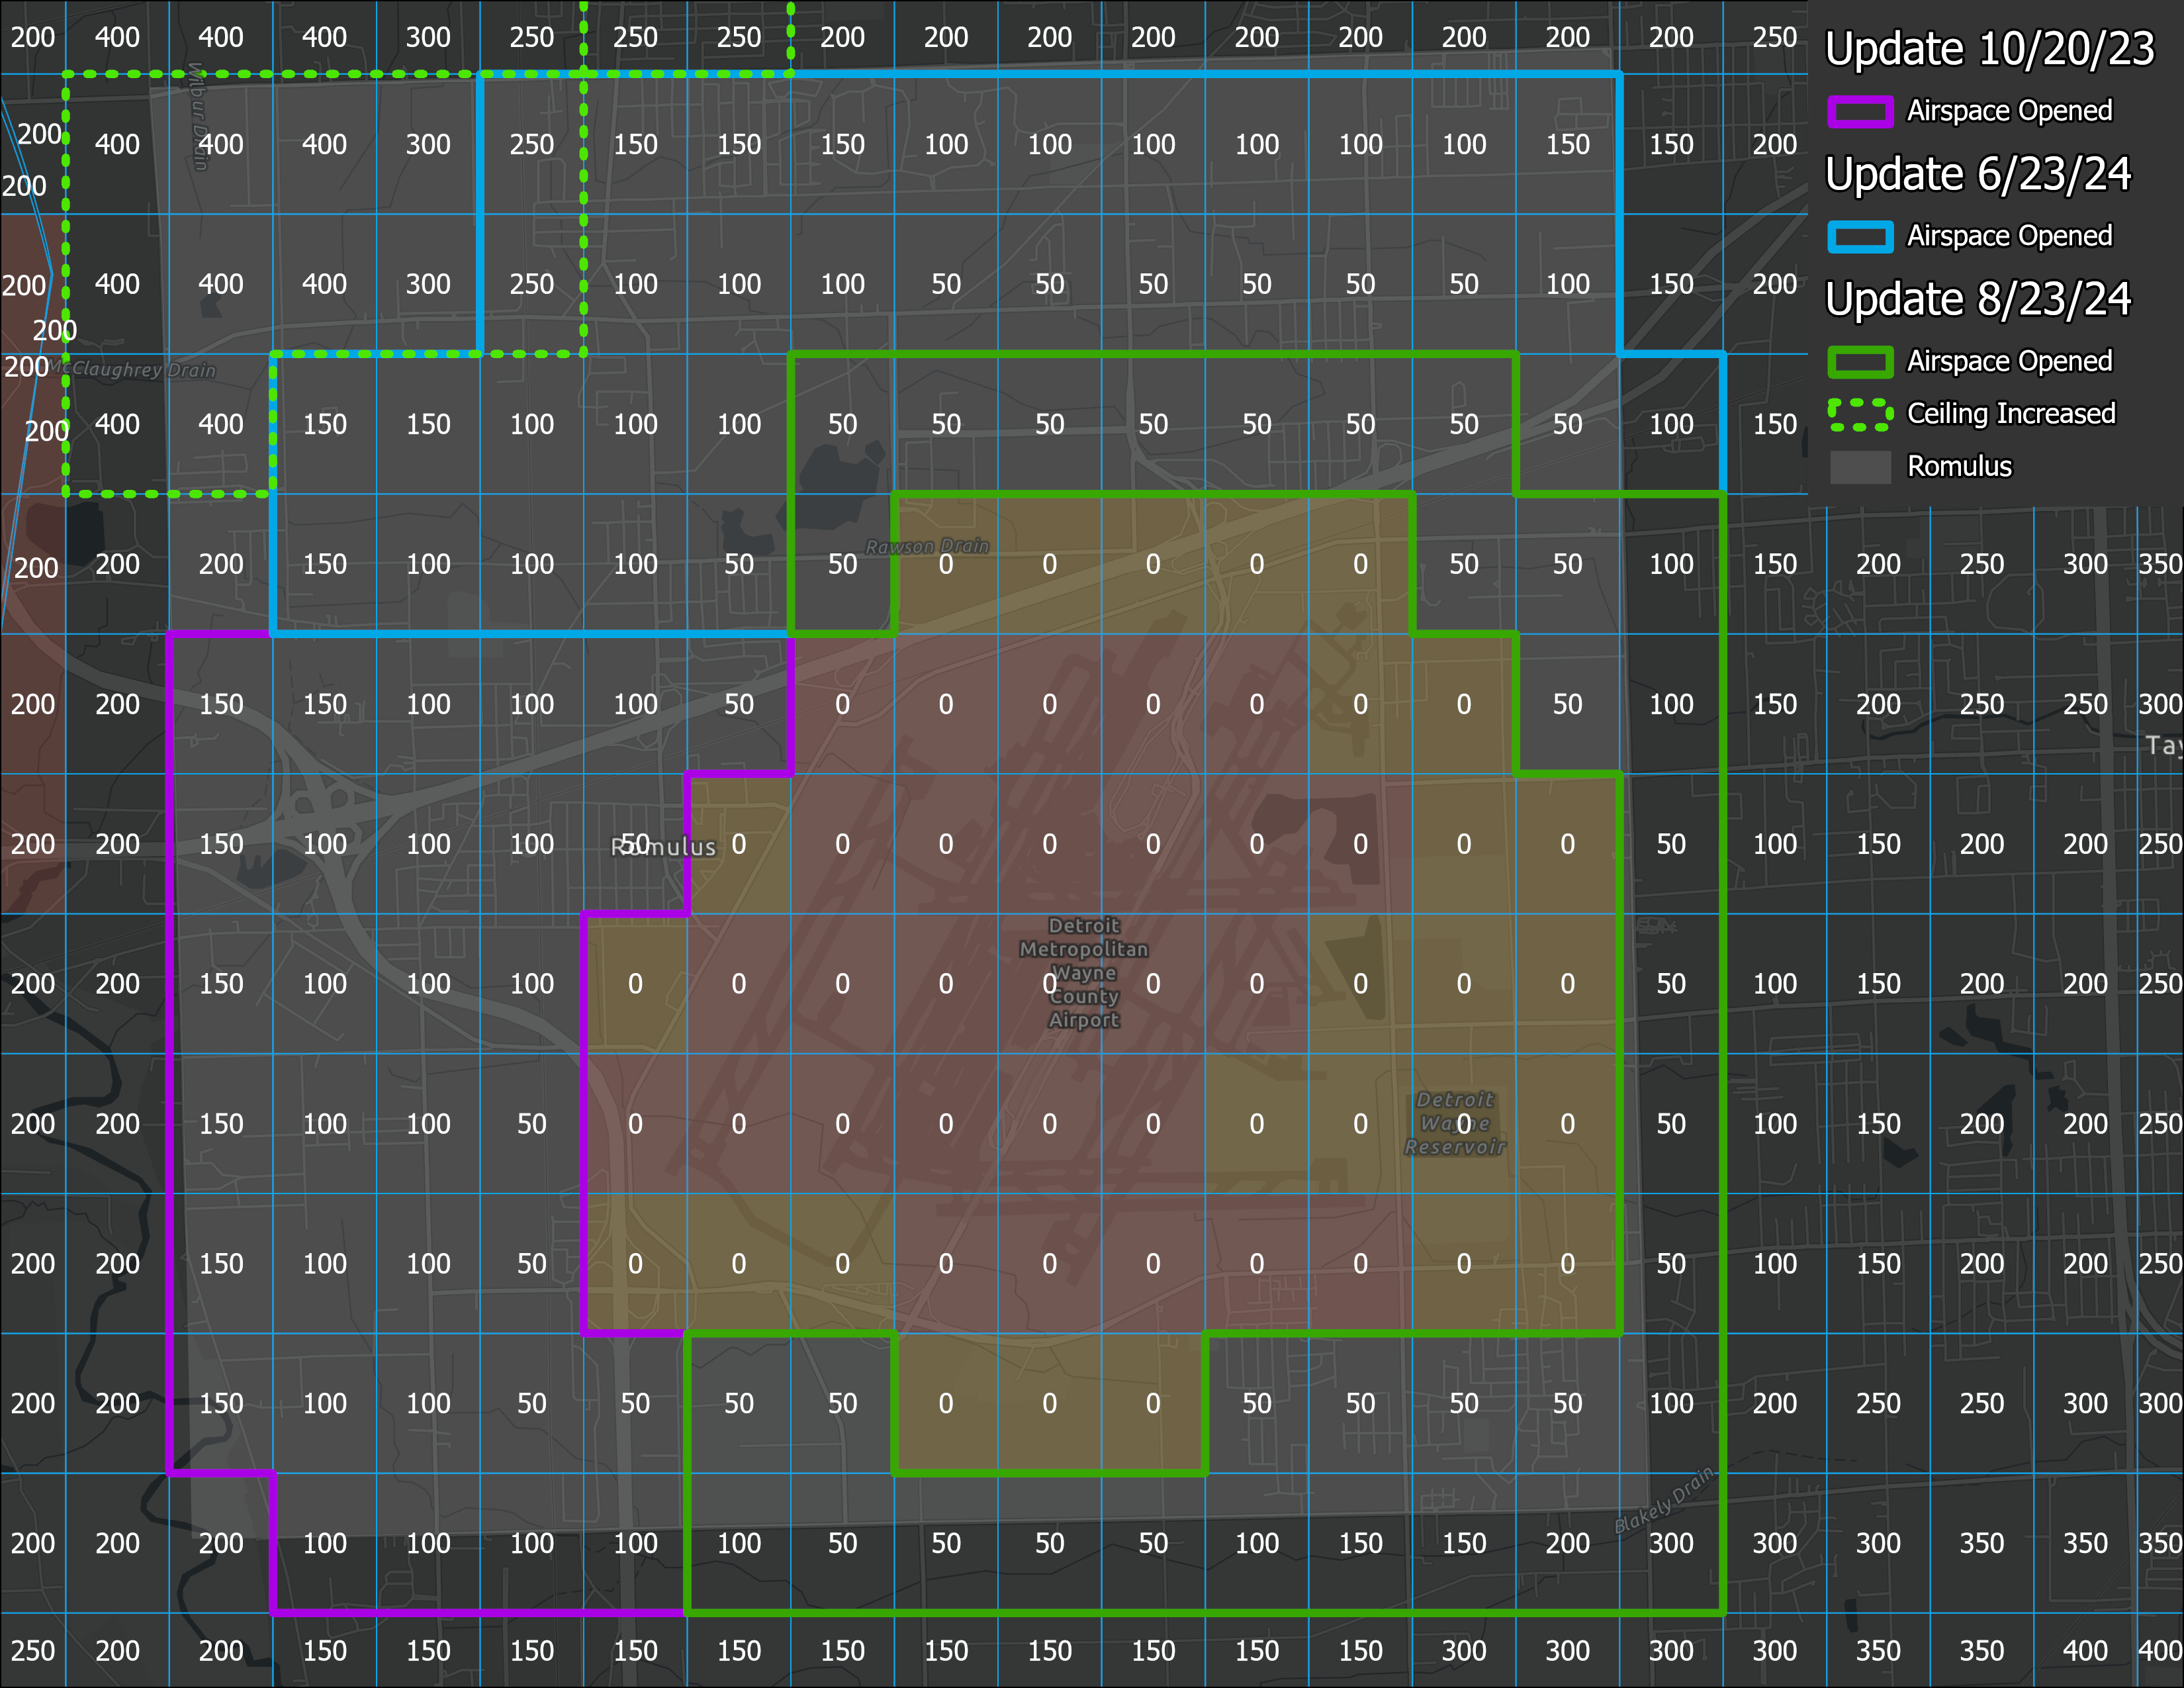2184x1688 pixels.
Task: Select the Update 10/20/23 legend heading
Action: pyautogui.click(x=1989, y=49)
